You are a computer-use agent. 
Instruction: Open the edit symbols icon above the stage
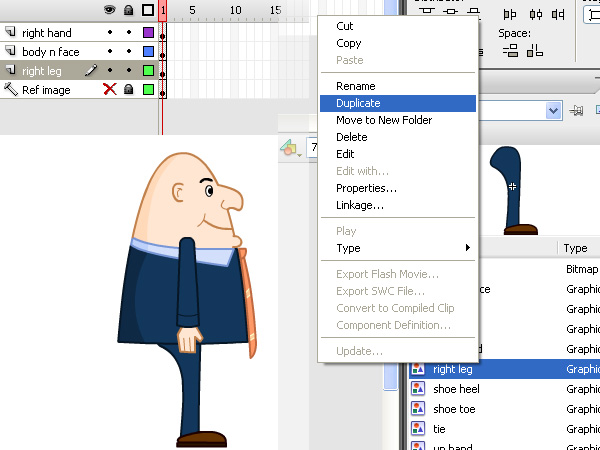(290, 147)
